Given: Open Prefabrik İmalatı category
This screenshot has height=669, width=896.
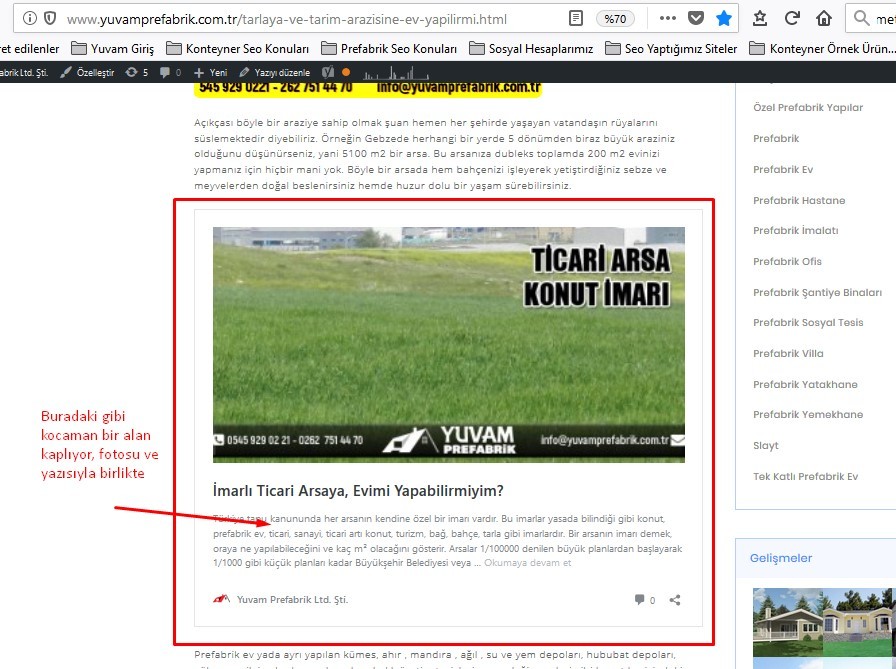Looking at the screenshot, I should (795, 230).
